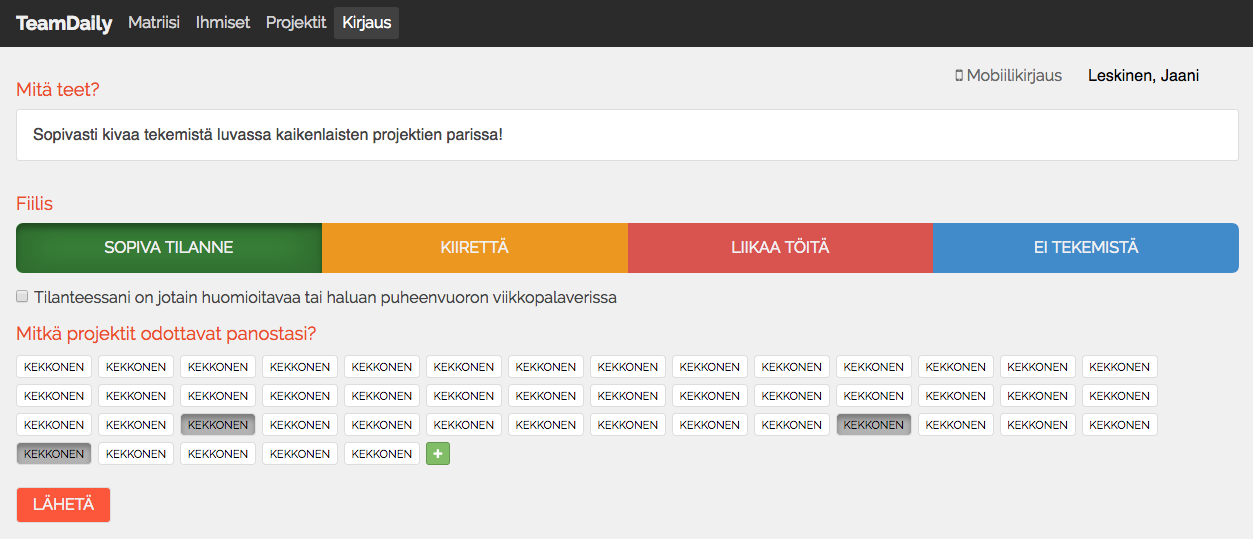
Task: Deselect the grey KEKKONEN tag in fourth row
Action: tap(54, 454)
